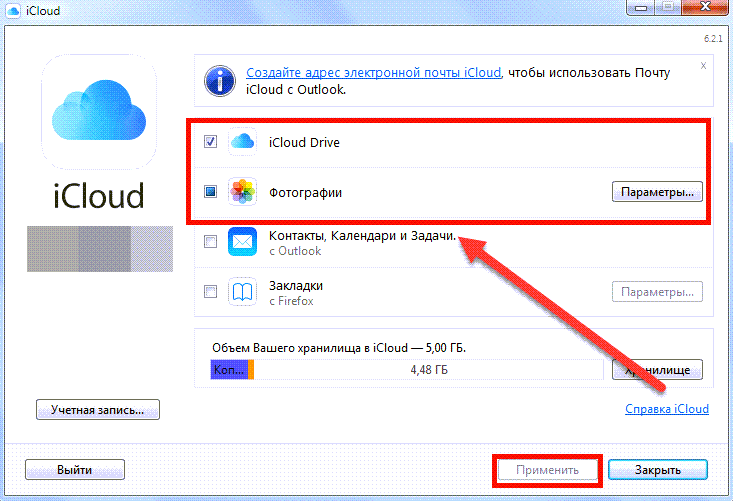Click the Закладки open book icon
Image resolution: width=734 pixels, height=501 pixels.
[x=242, y=292]
